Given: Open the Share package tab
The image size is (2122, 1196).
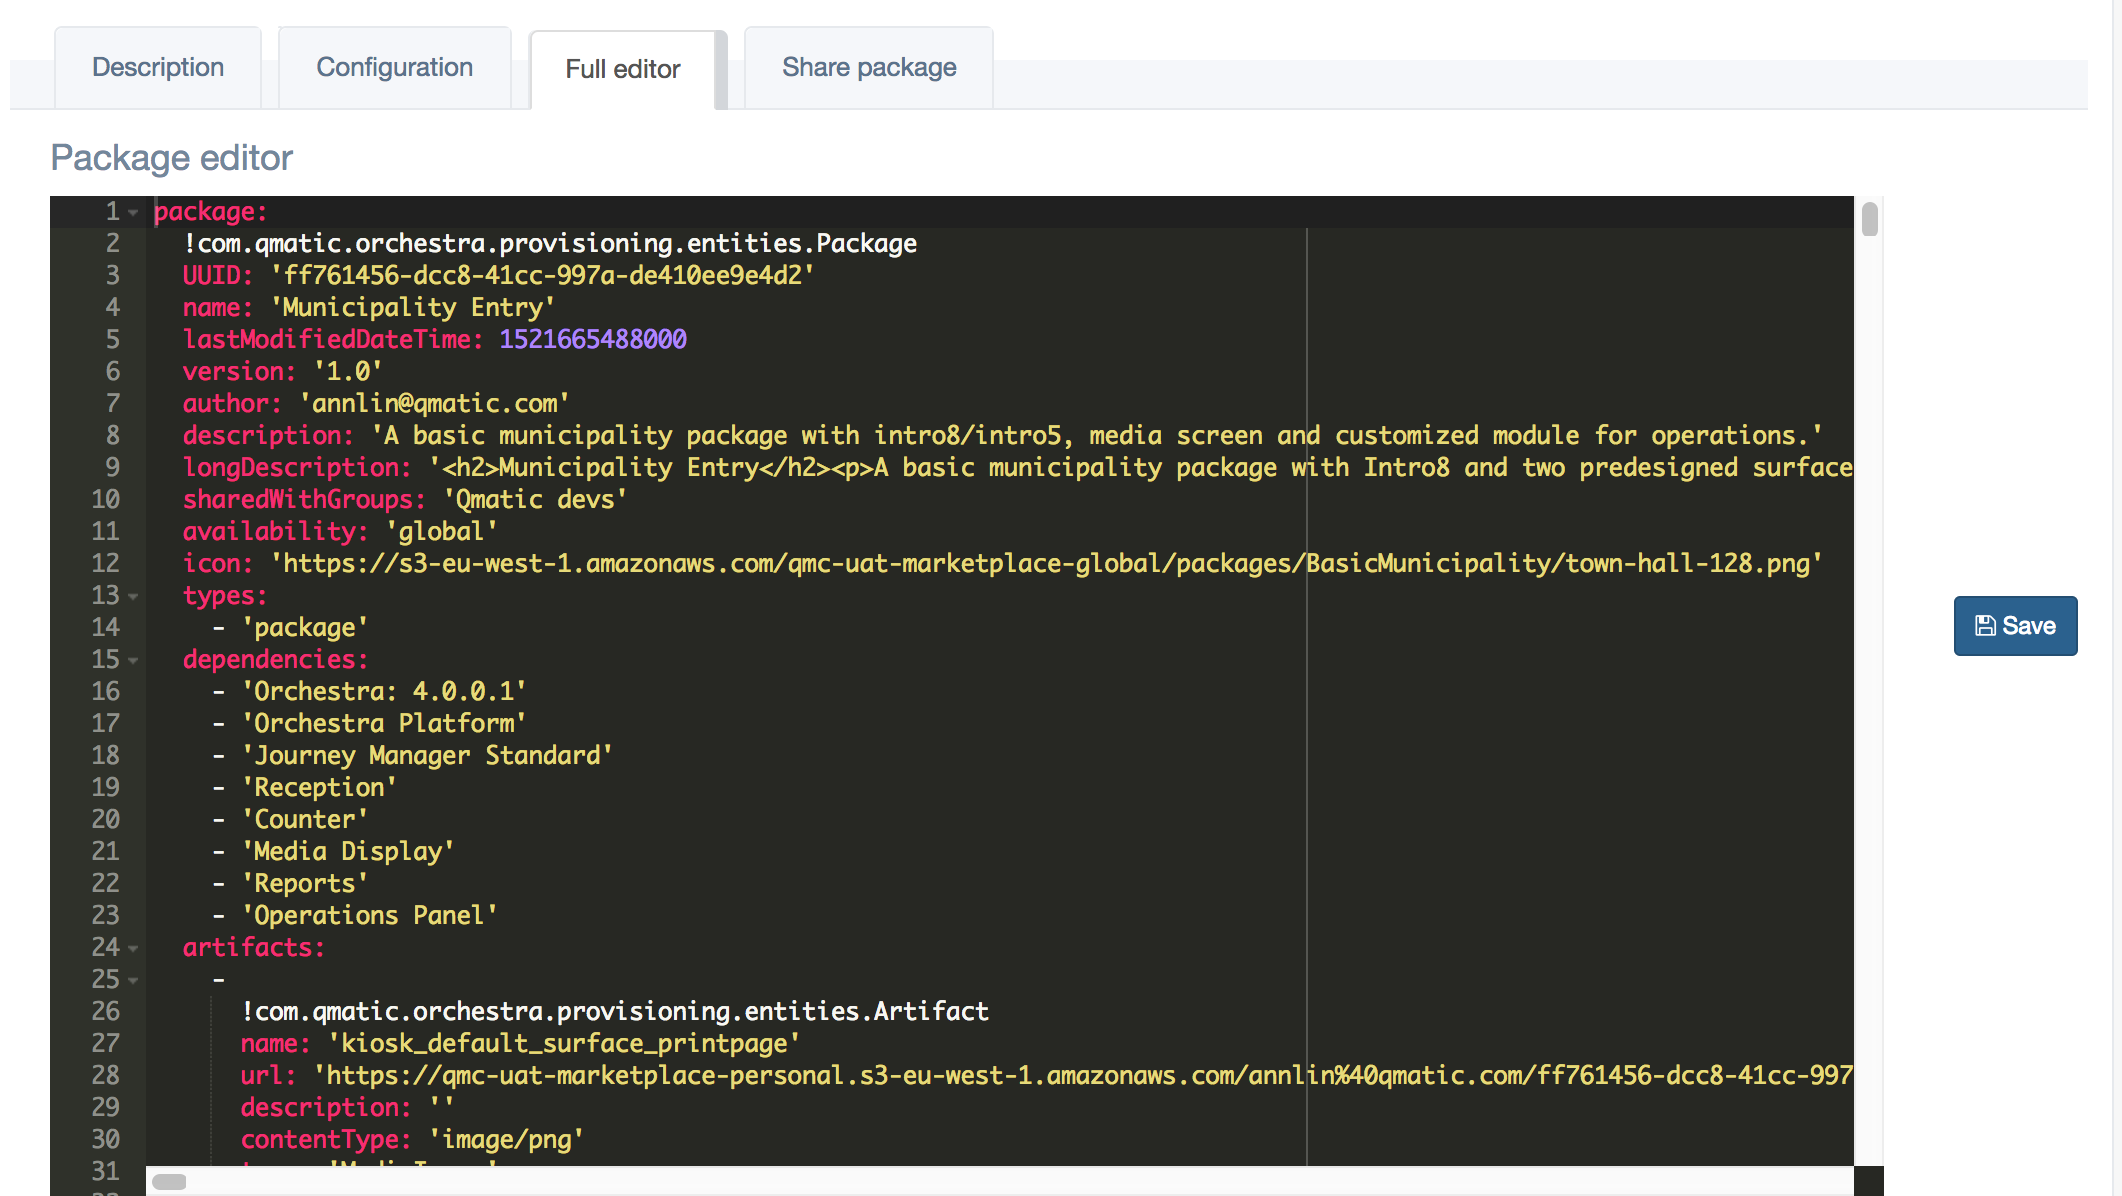Looking at the screenshot, I should pyautogui.click(x=868, y=68).
